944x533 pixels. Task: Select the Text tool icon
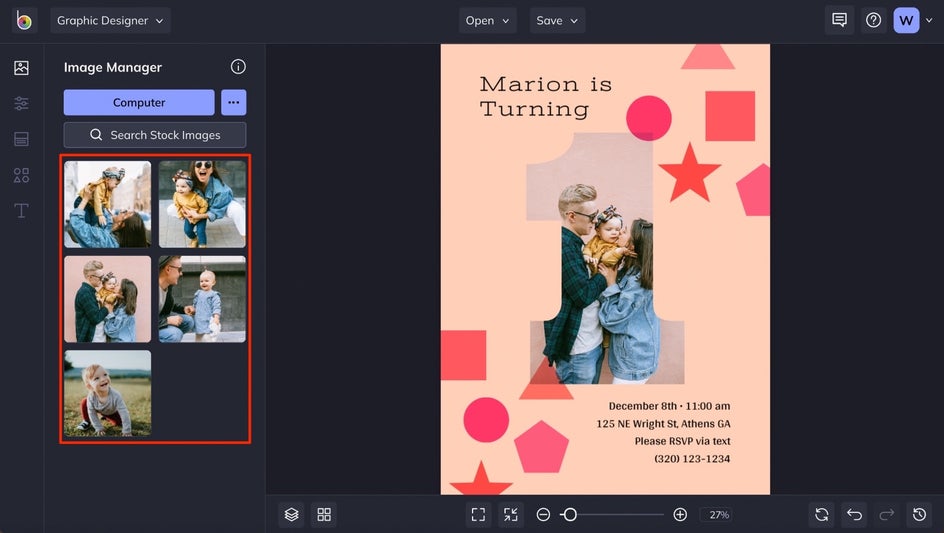tap(21, 211)
